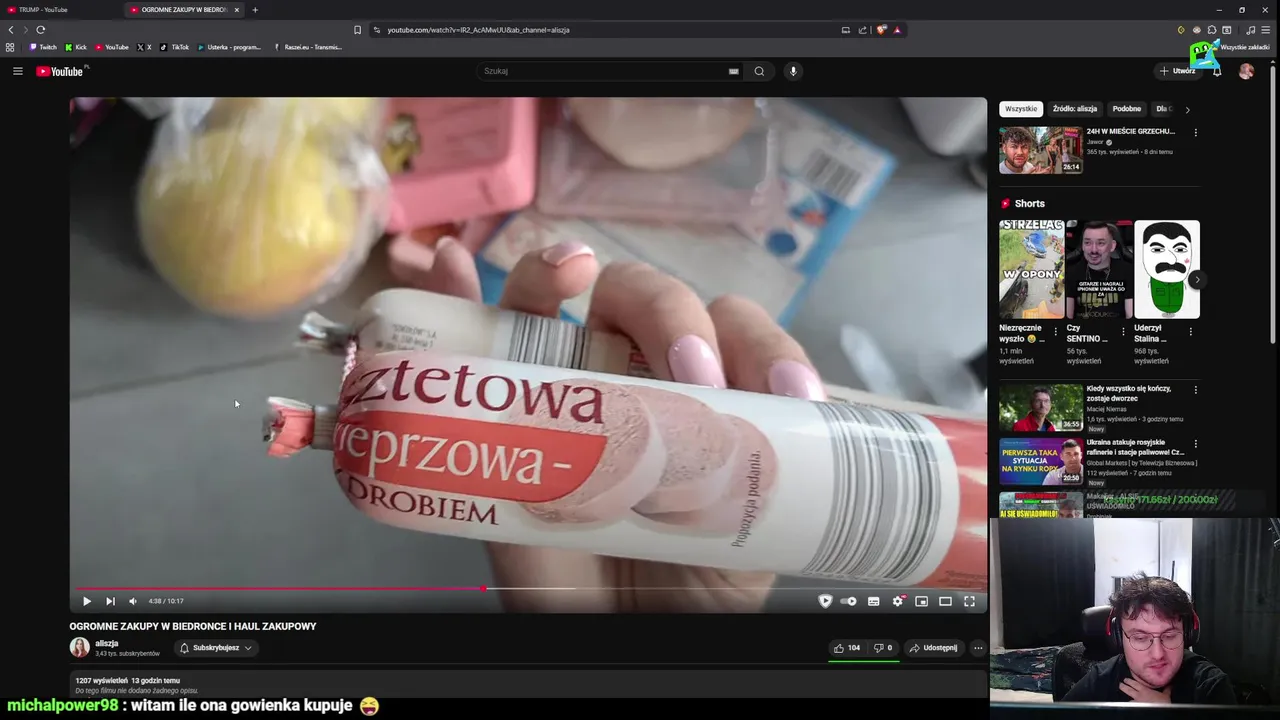
Task: Start voice search with microphone
Action: click(793, 71)
